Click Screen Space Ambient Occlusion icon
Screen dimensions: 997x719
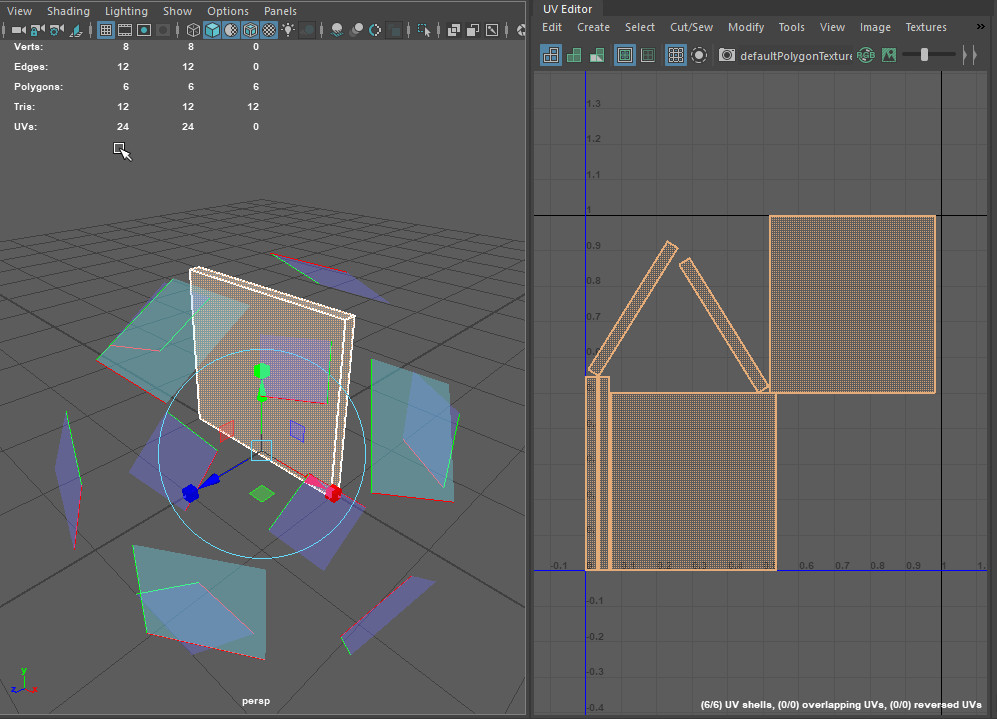337,30
